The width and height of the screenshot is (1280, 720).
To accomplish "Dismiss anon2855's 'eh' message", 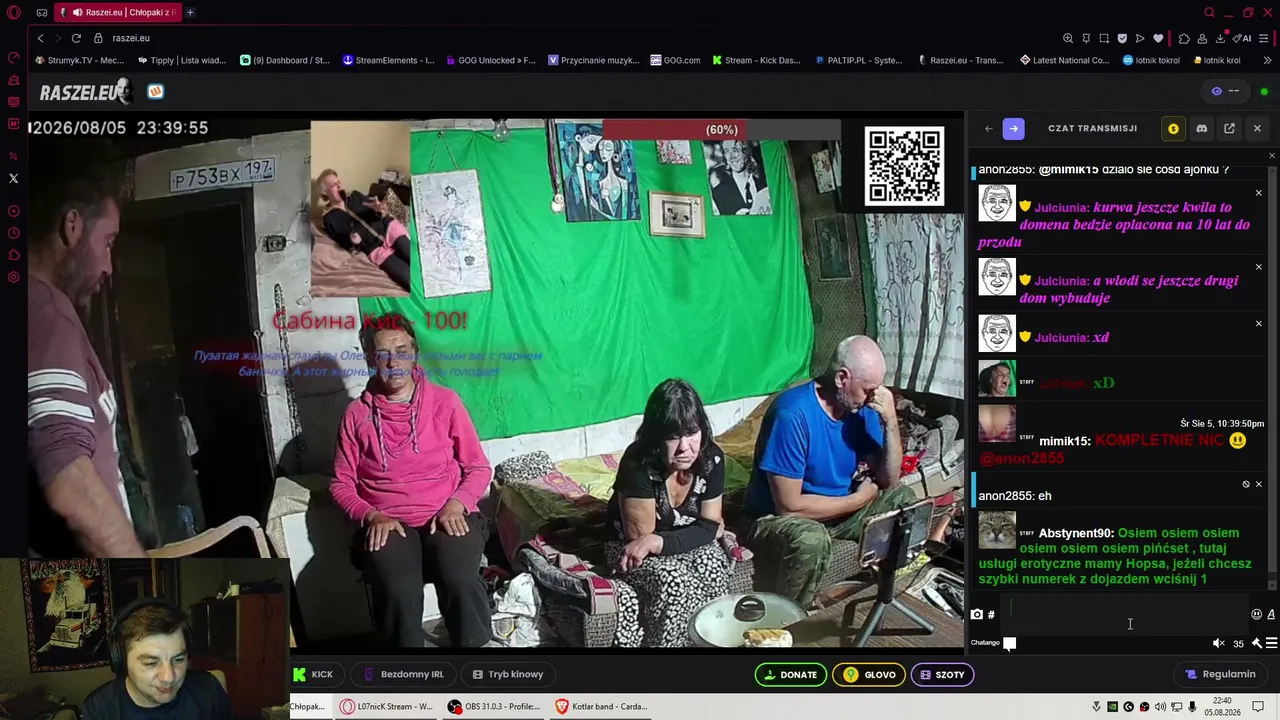I will (1259, 484).
